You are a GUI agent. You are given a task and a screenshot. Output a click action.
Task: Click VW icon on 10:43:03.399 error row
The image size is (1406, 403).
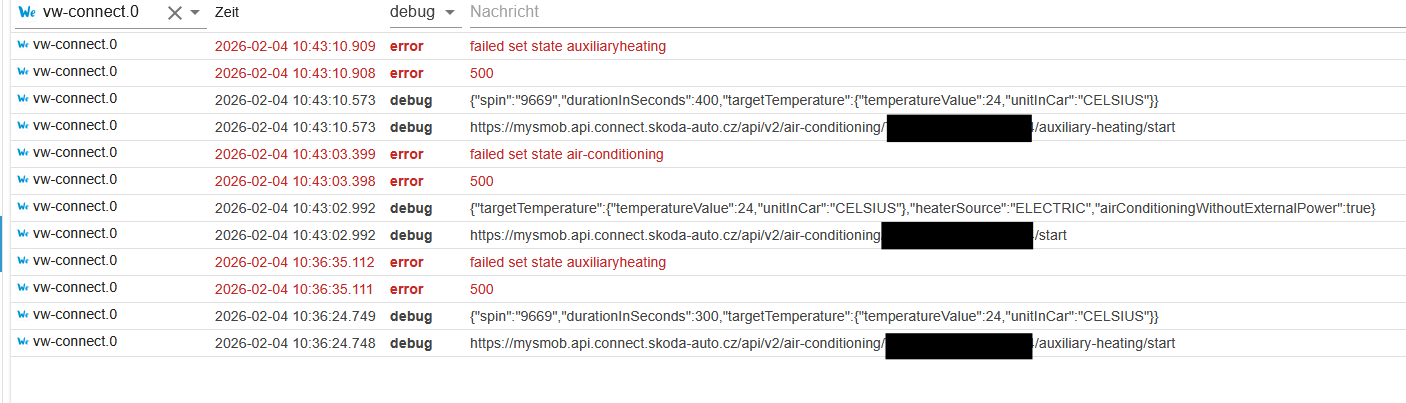tap(22, 154)
